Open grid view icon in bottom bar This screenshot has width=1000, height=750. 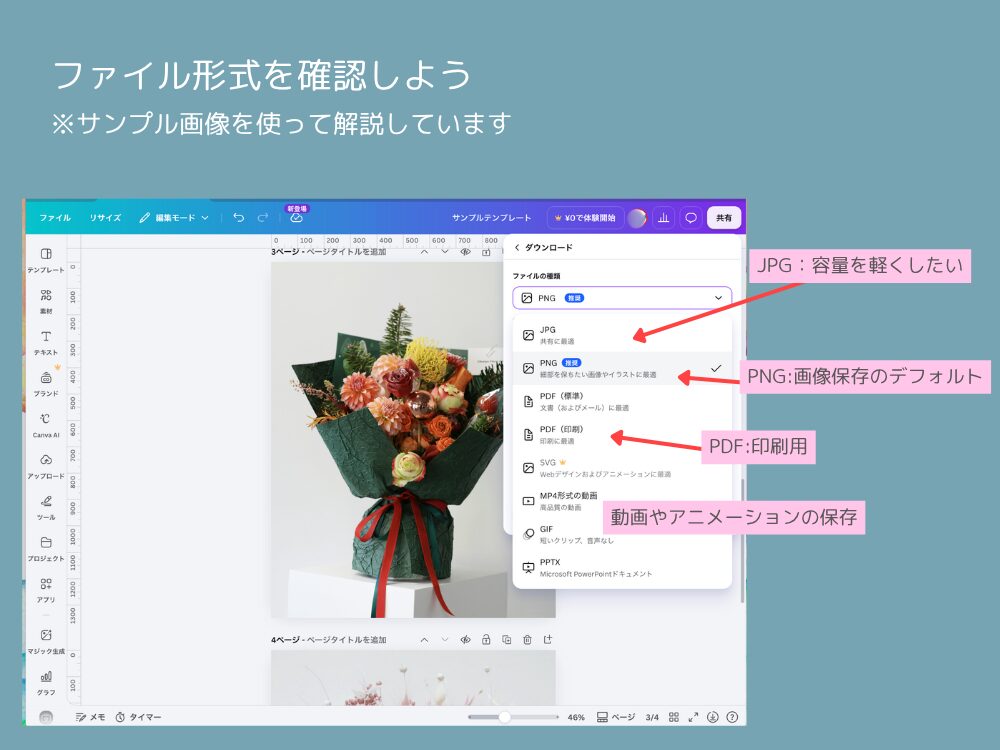673,717
